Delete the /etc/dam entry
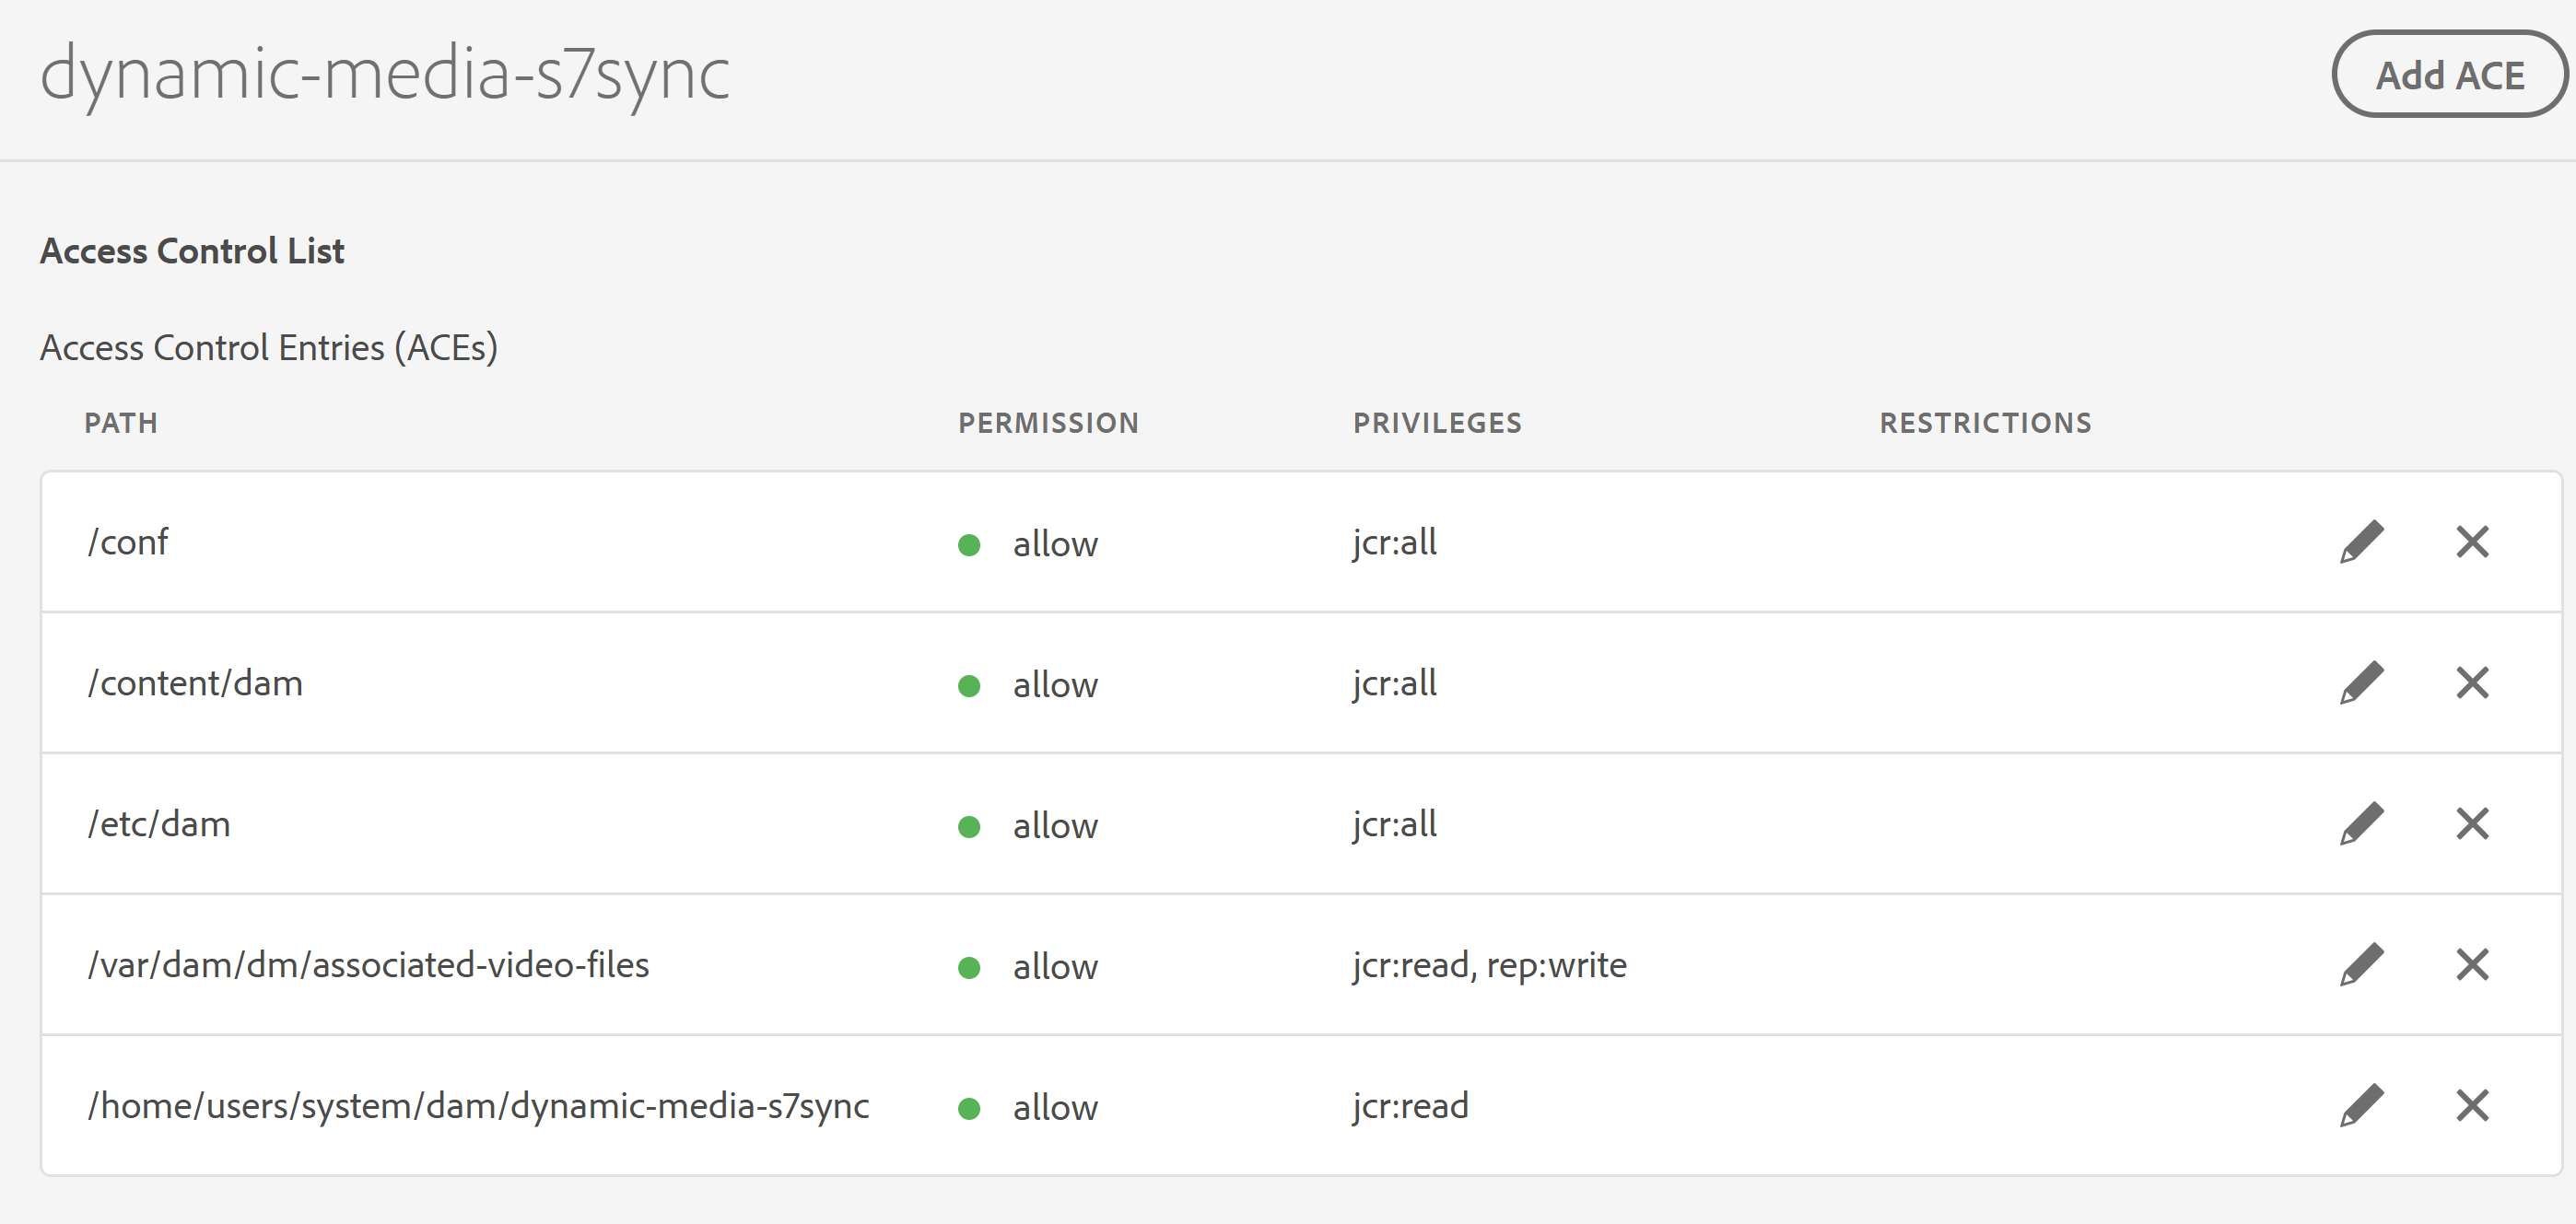 (2472, 823)
